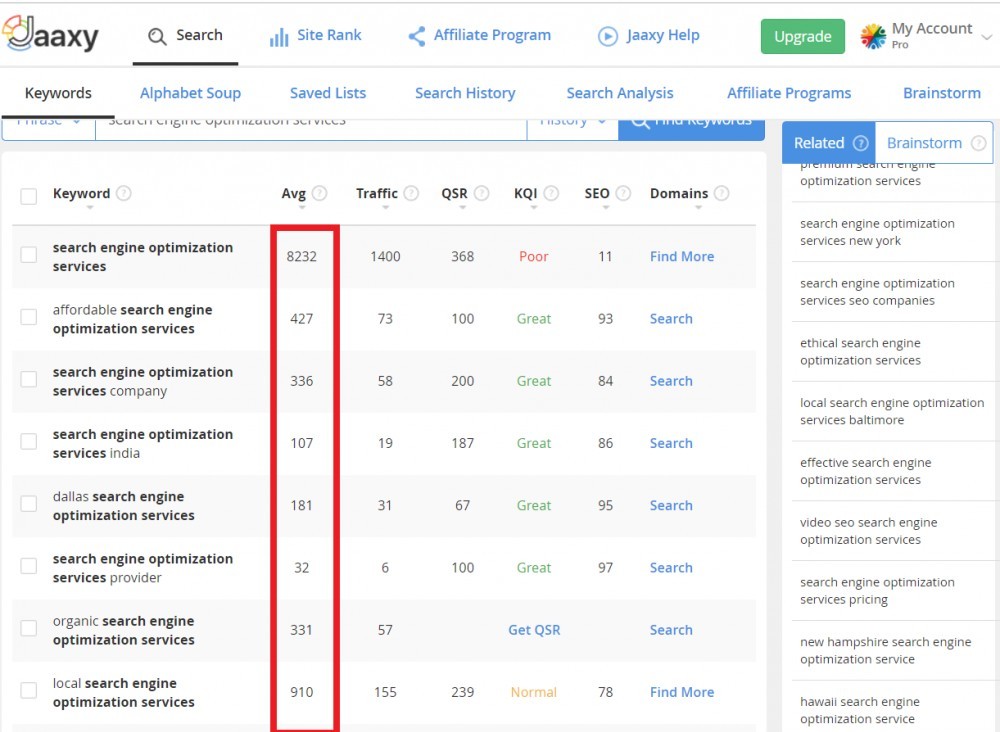Select the Brainstorm panel tab

(x=934, y=143)
